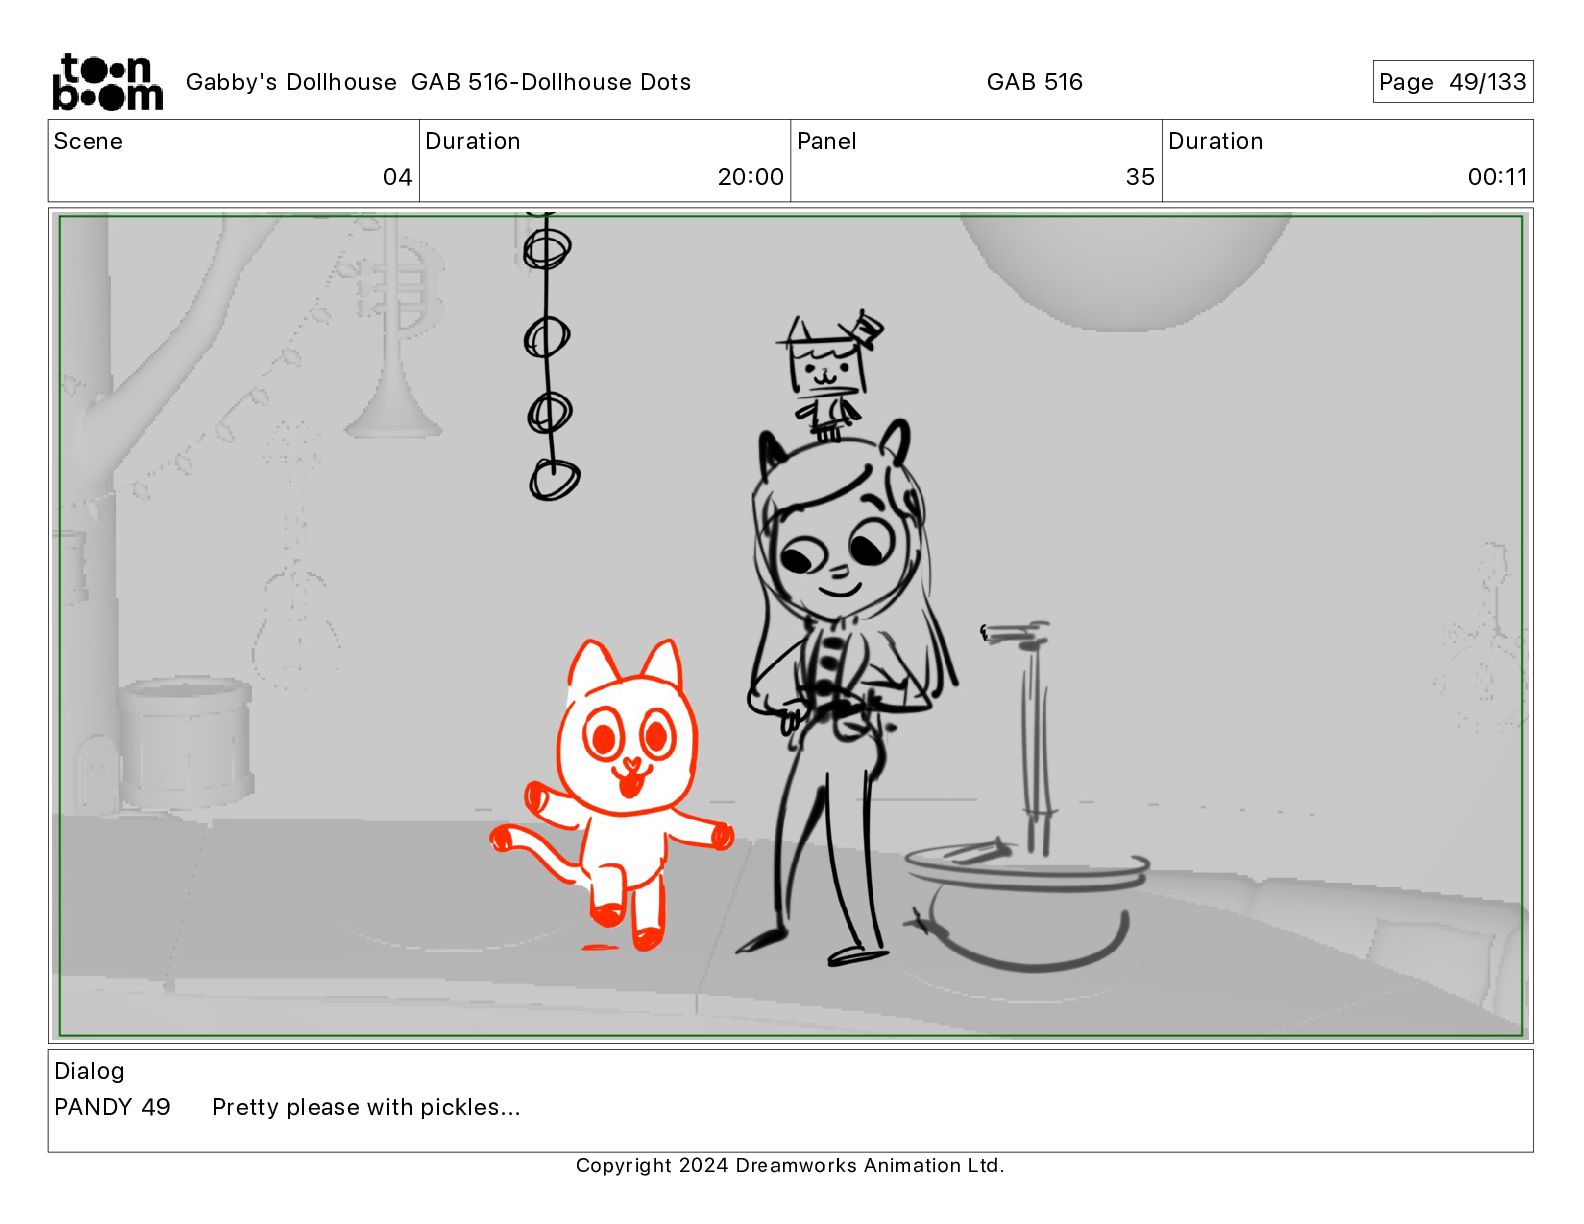
Task: Select panel number "35"
Action: pyautogui.click(x=1139, y=177)
